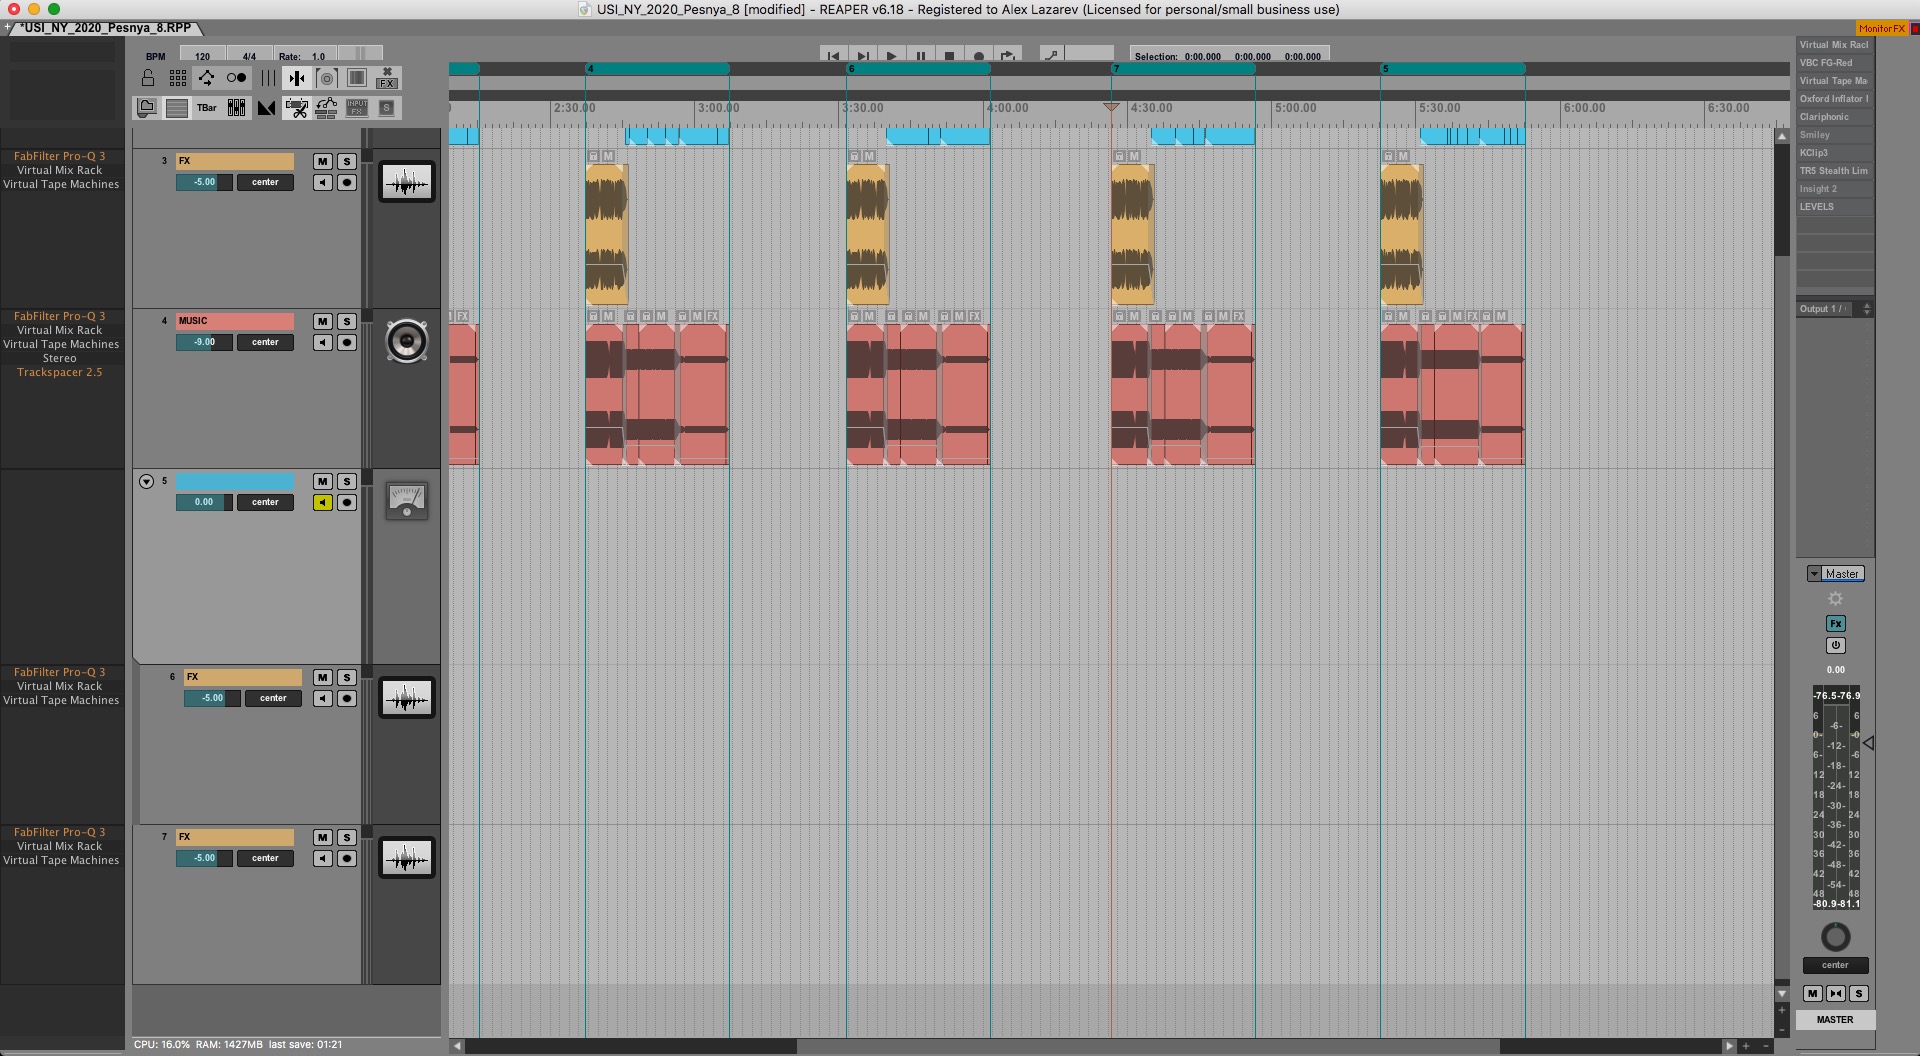Mute track 3 FX
The image size is (1920, 1056).
click(x=322, y=161)
